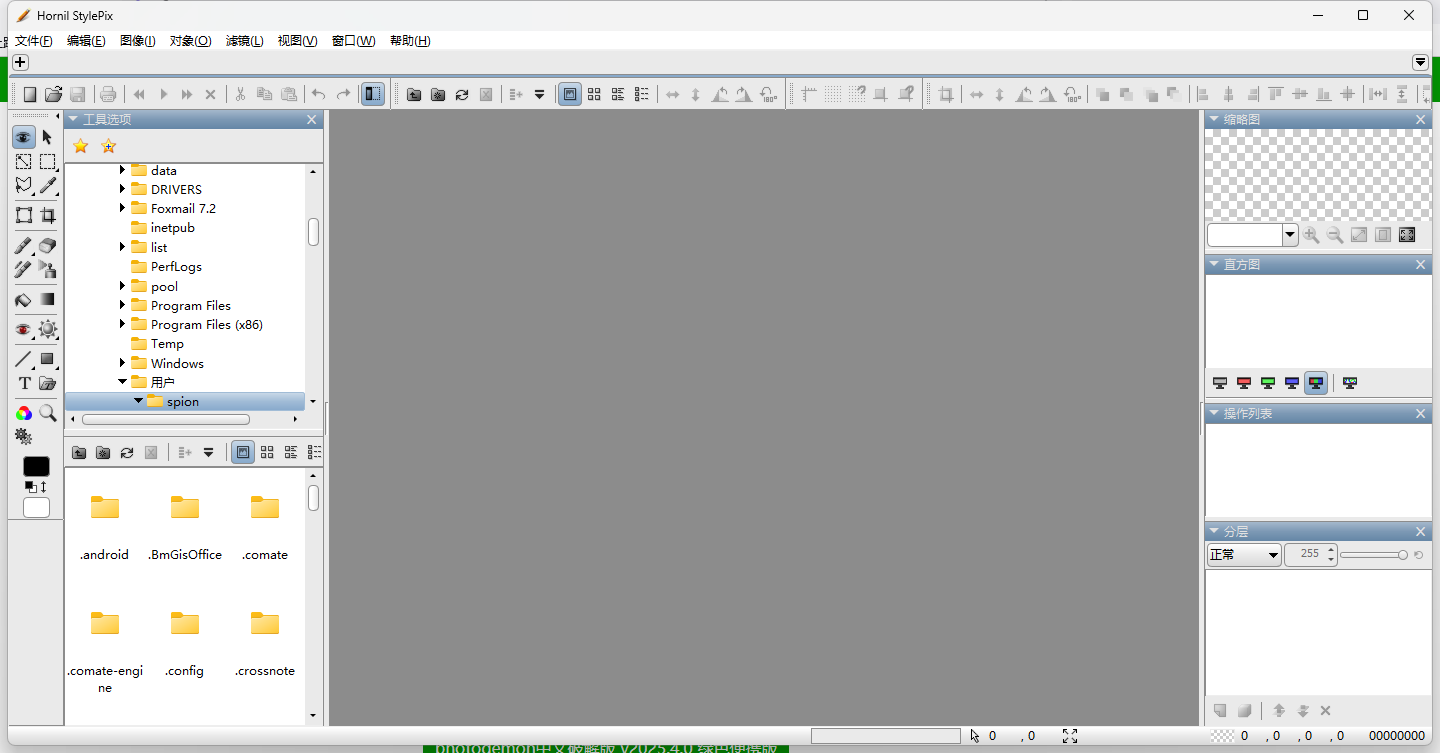This screenshot has height=753, width=1440.
Task: Open the thumbnail zoom level dropdown
Action: (1290, 235)
